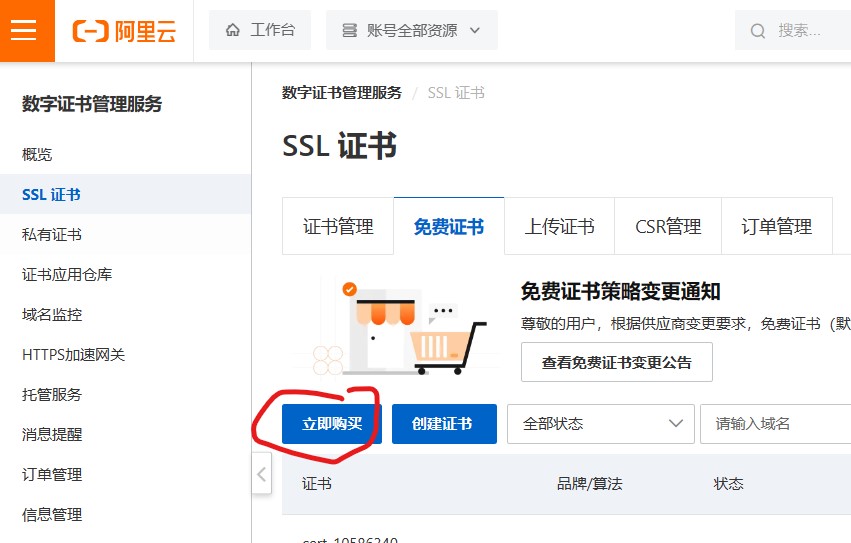Switch to the 证书管理 tab

click(338, 226)
